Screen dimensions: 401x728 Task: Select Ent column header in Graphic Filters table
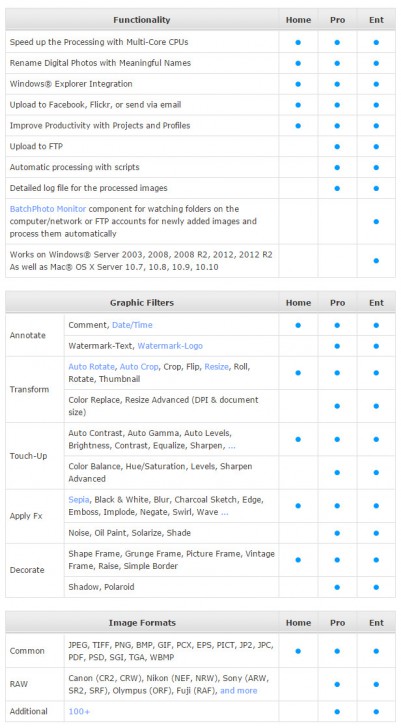pos(376,303)
